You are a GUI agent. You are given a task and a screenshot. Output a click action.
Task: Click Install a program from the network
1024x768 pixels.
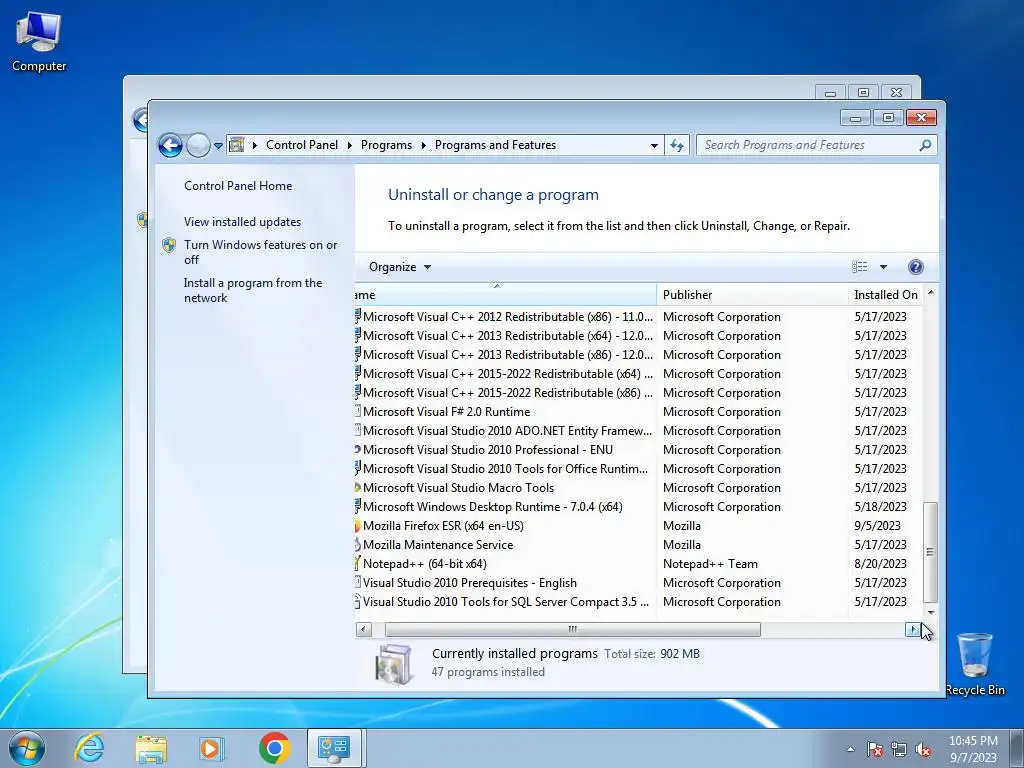(253, 290)
